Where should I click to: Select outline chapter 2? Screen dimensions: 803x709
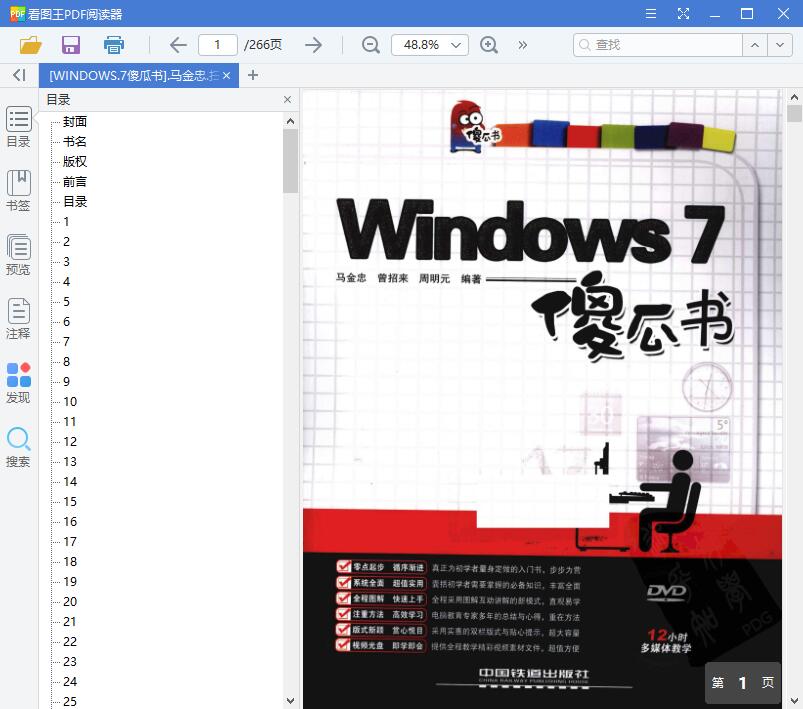point(66,241)
